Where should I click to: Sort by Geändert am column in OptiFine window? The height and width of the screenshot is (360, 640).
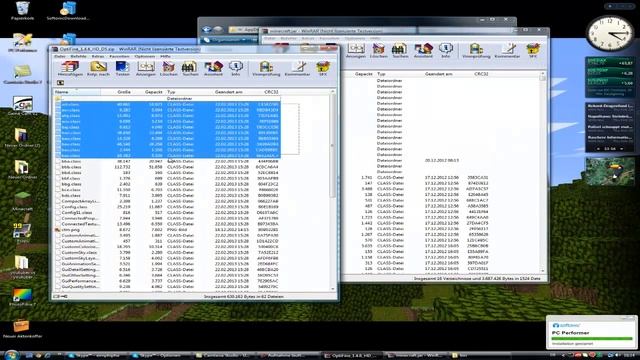pyautogui.click(x=233, y=92)
